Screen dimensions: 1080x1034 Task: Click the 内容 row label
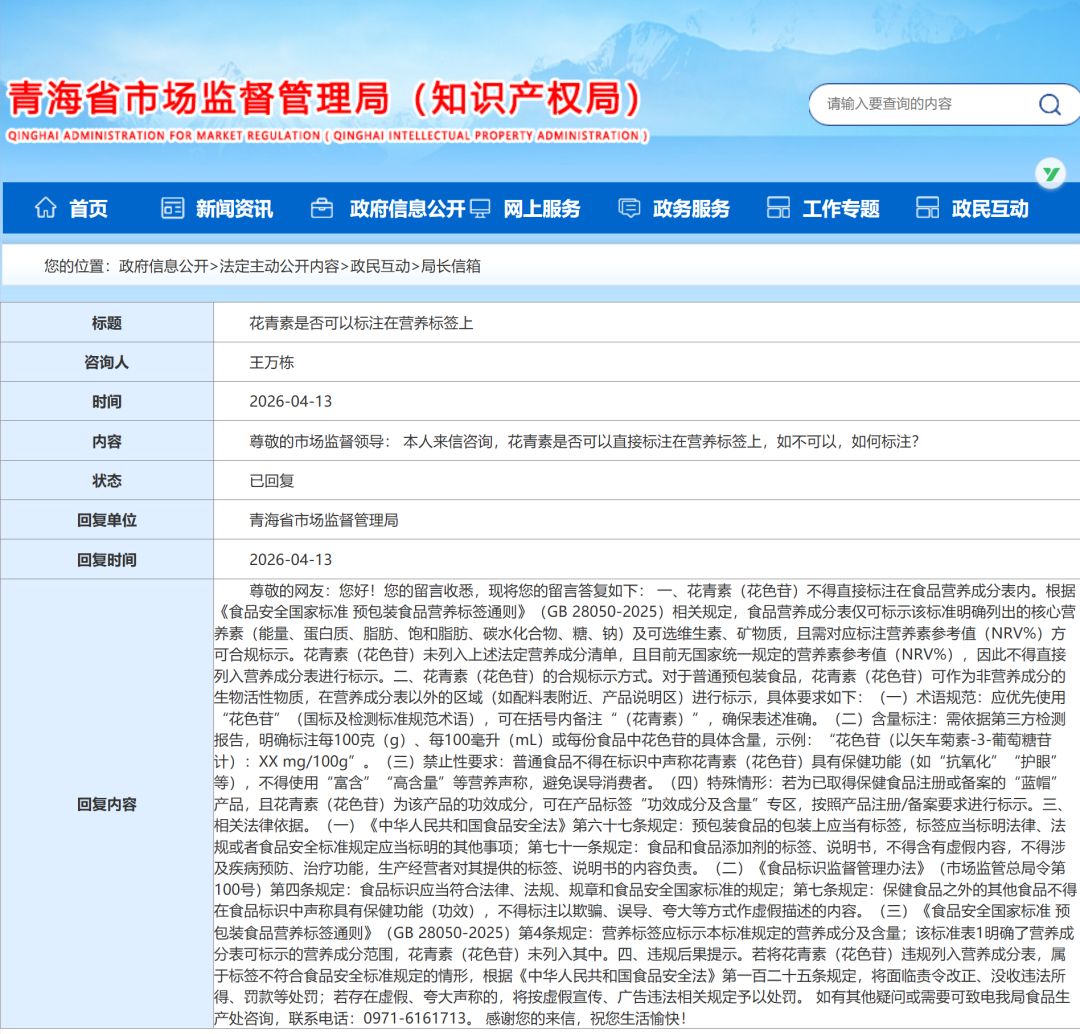[107, 442]
